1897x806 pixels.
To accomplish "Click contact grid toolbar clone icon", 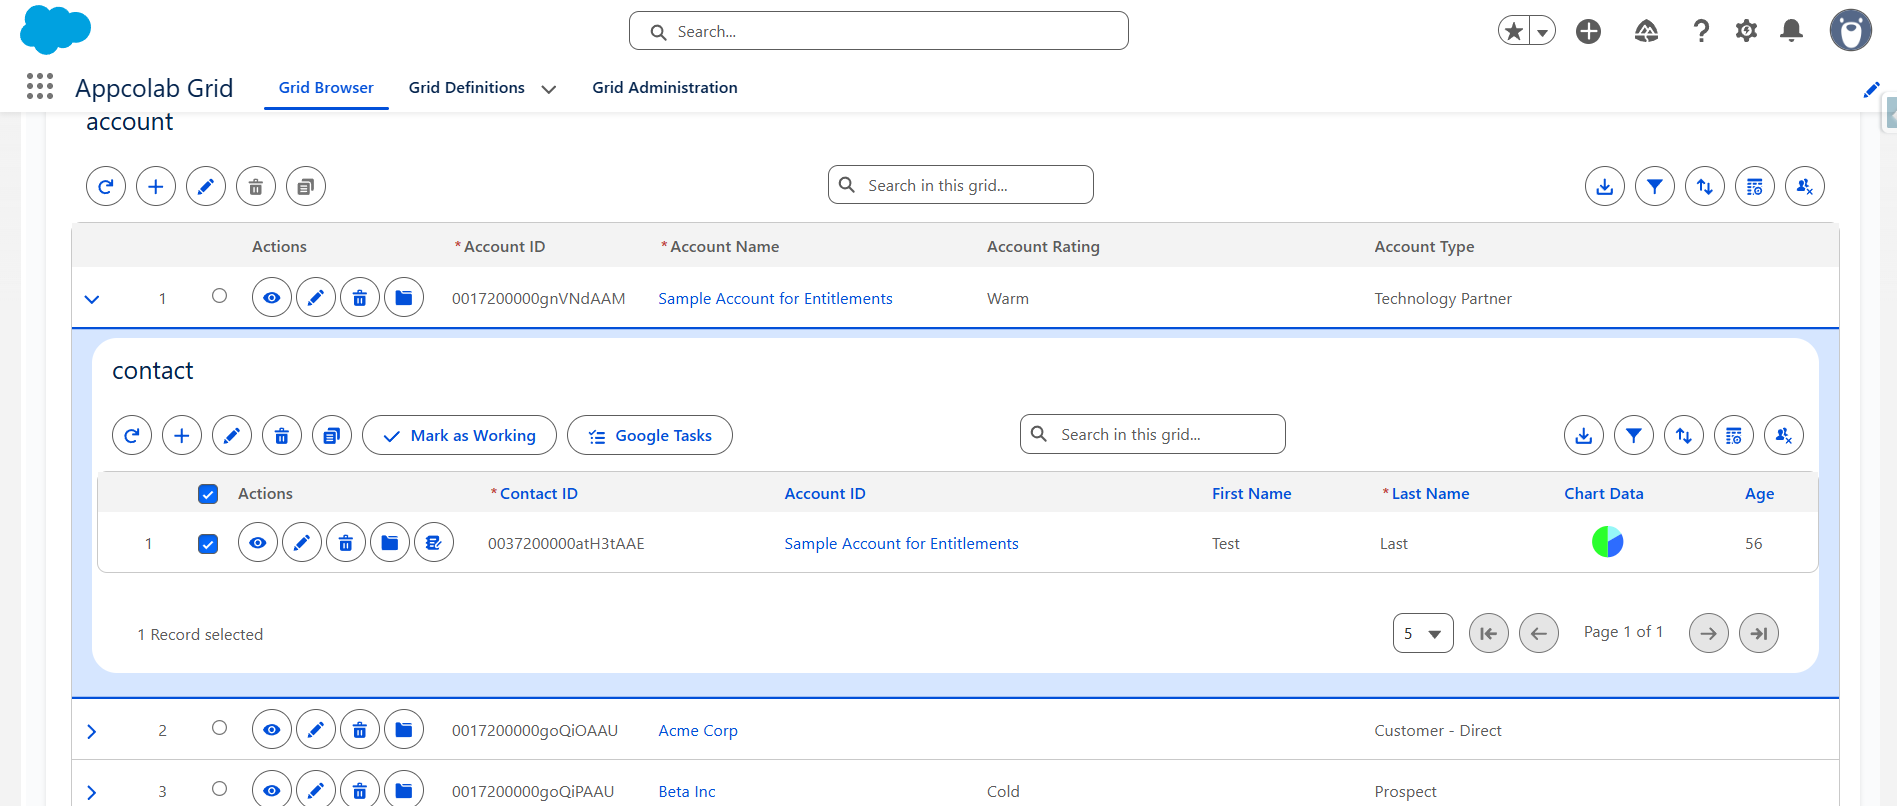I will coord(332,435).
